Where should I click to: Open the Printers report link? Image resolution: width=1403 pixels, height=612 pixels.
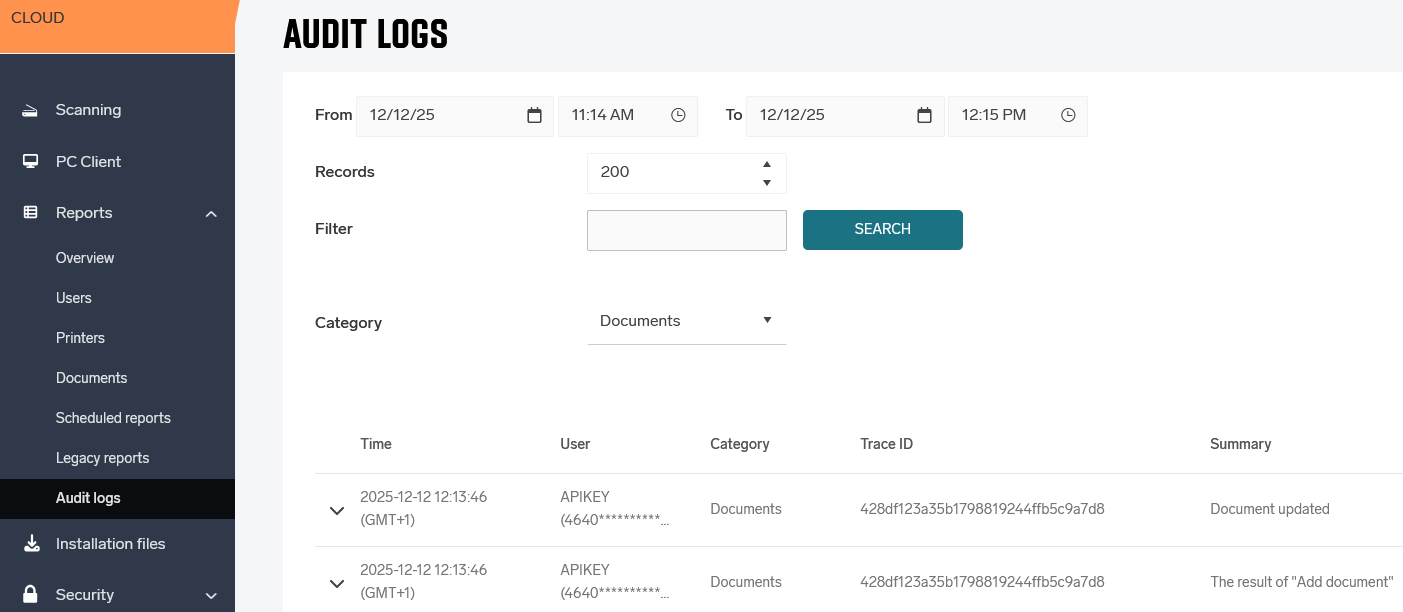click(x=80, y=338)
